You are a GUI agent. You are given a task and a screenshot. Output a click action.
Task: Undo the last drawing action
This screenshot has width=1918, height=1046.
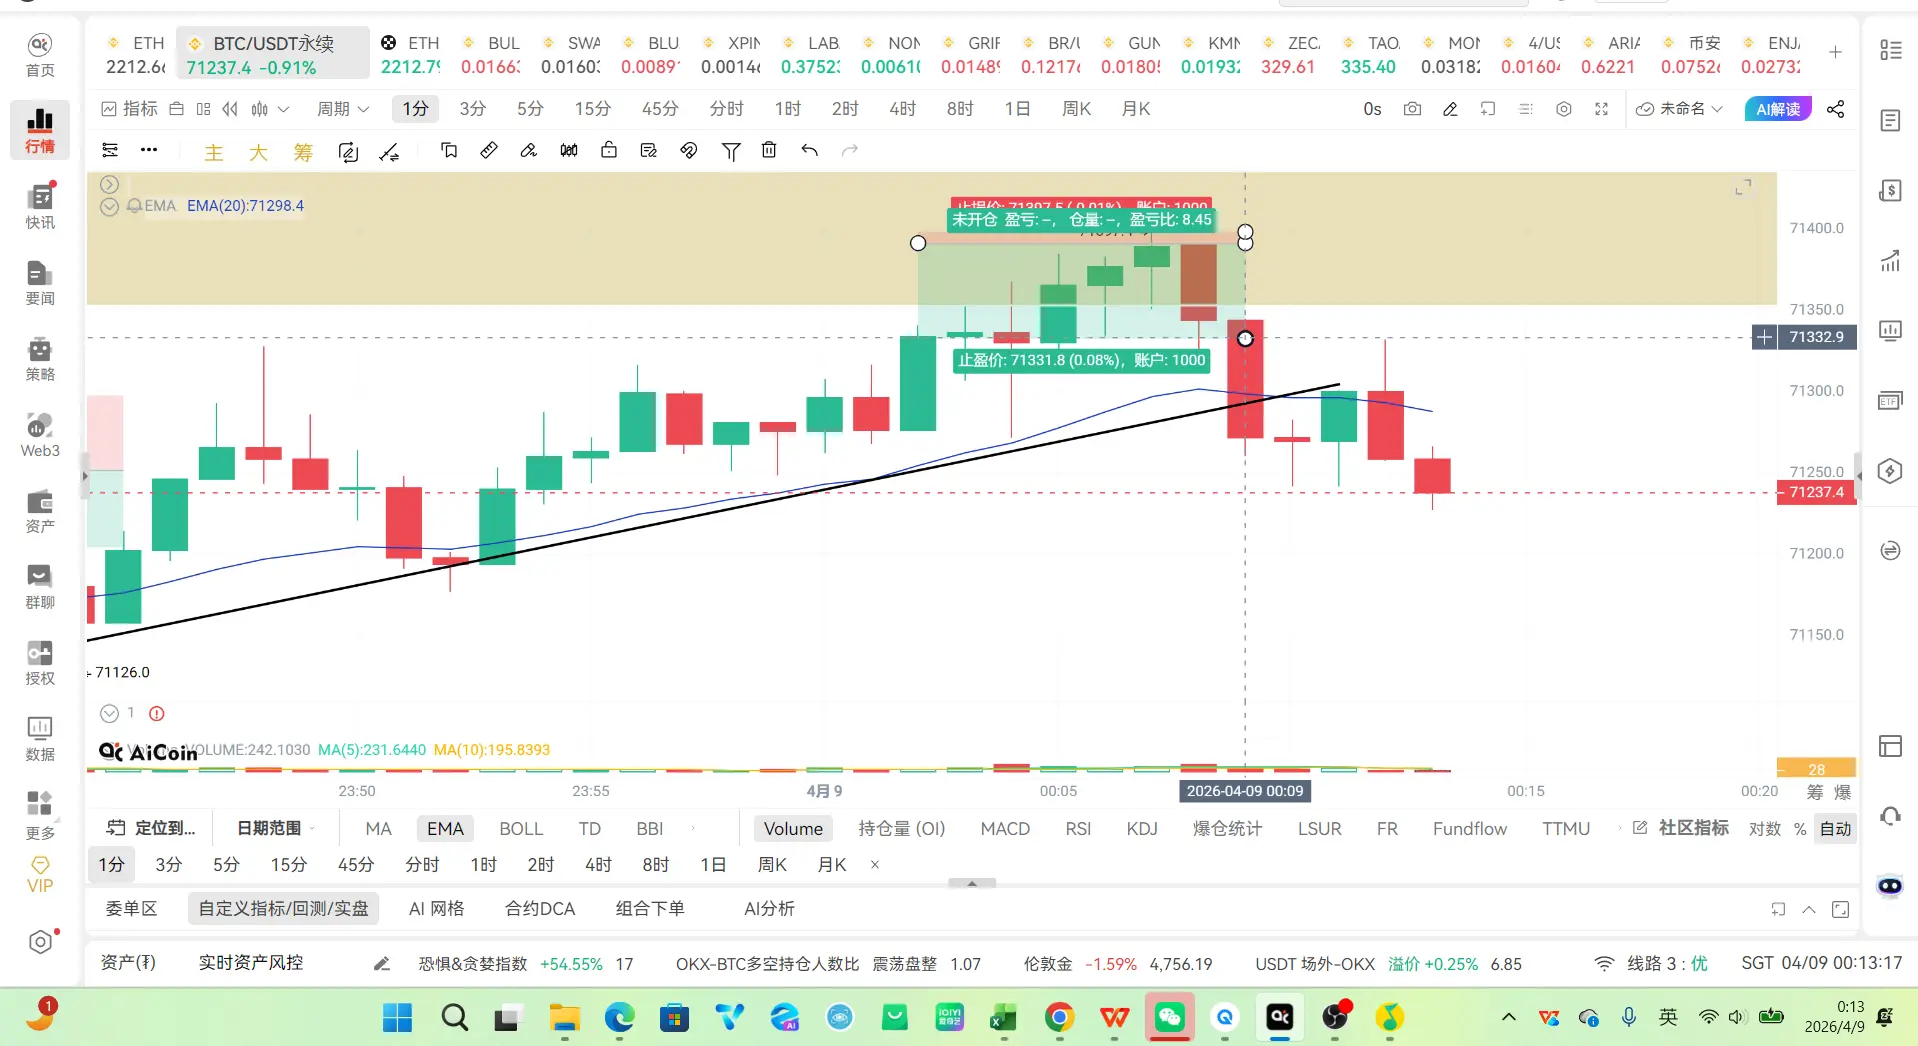809,150
